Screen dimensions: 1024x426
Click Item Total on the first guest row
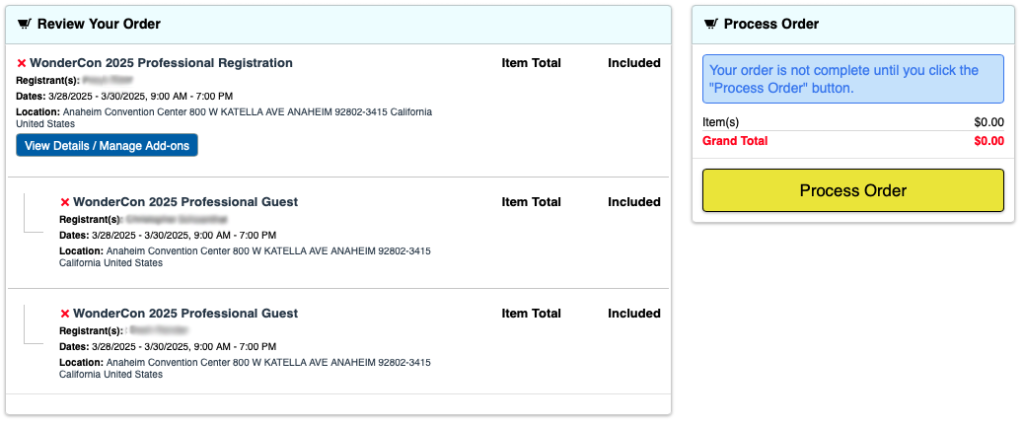click(x=531, y=202)
